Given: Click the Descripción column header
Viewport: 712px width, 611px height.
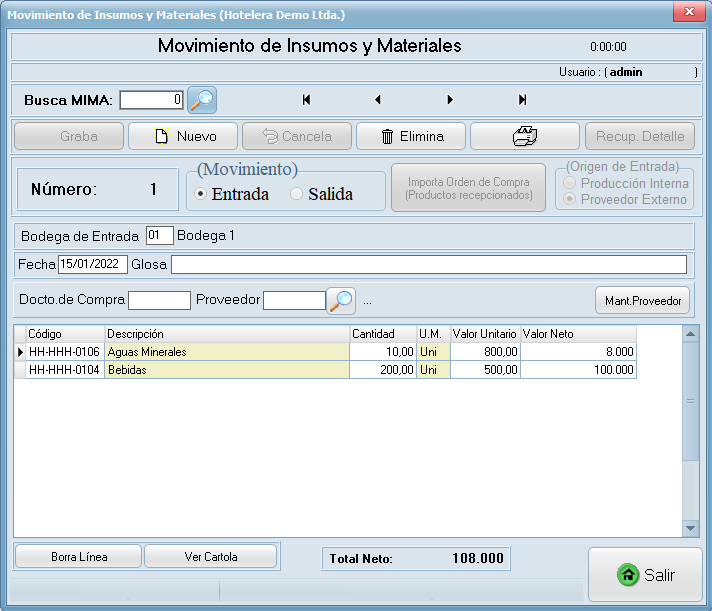Looking at the screenshot, I should 227,334.
